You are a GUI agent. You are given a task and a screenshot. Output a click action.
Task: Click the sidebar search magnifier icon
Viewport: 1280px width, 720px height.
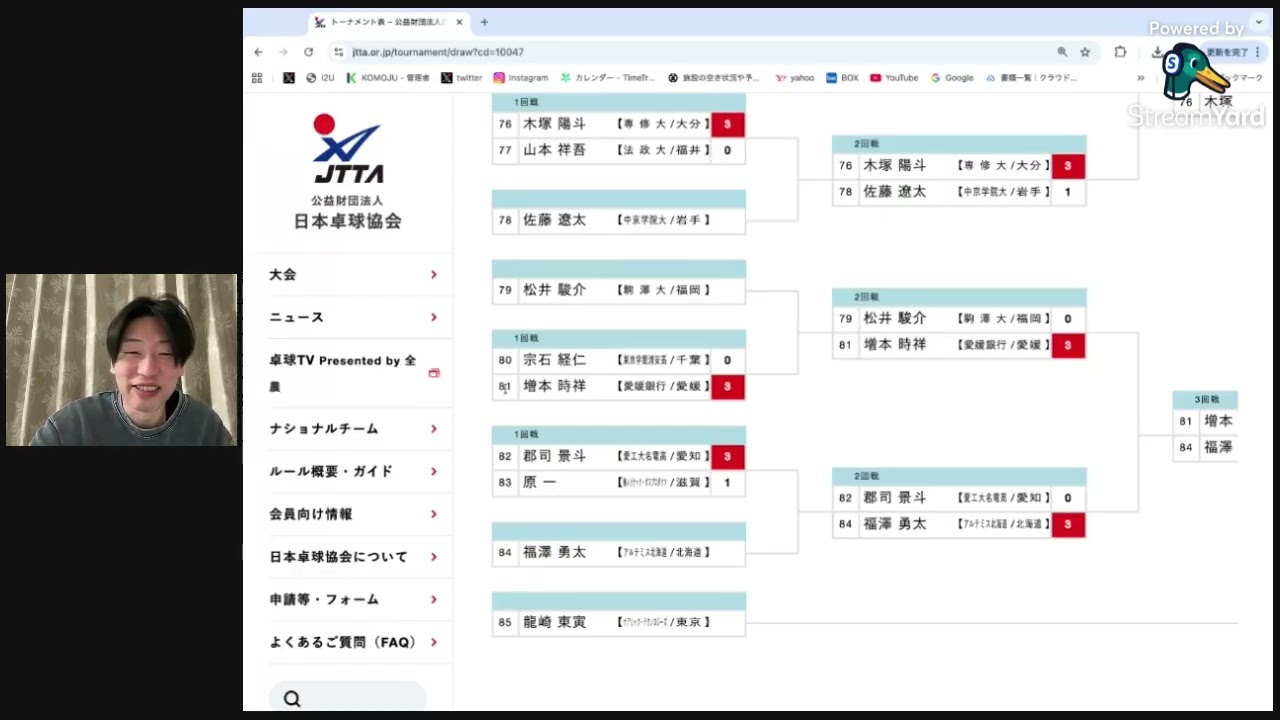pyautogui.click(x=292, y=699)
